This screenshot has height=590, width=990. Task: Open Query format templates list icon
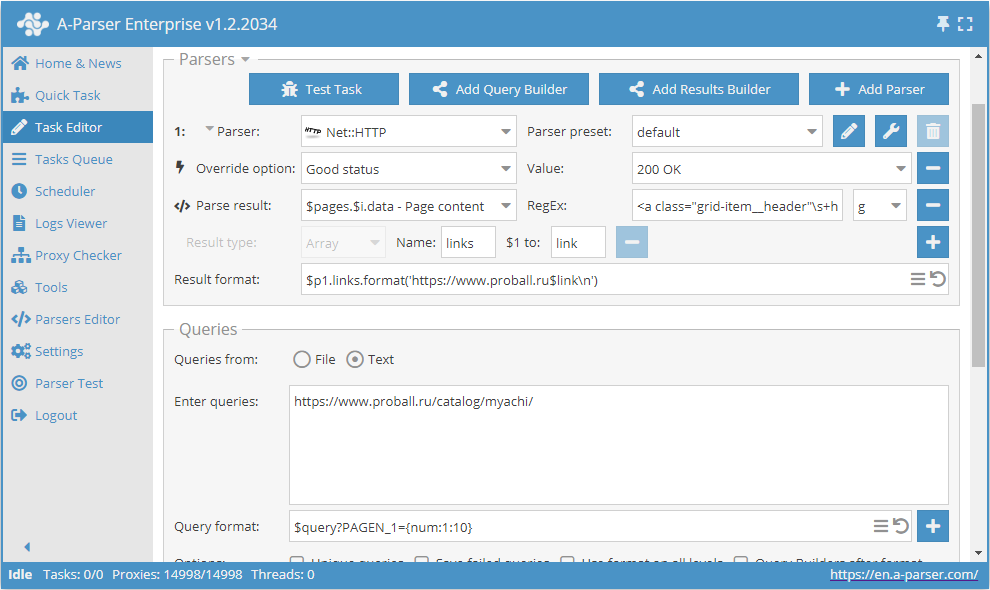pyautogui.click(x=880, y=526)
